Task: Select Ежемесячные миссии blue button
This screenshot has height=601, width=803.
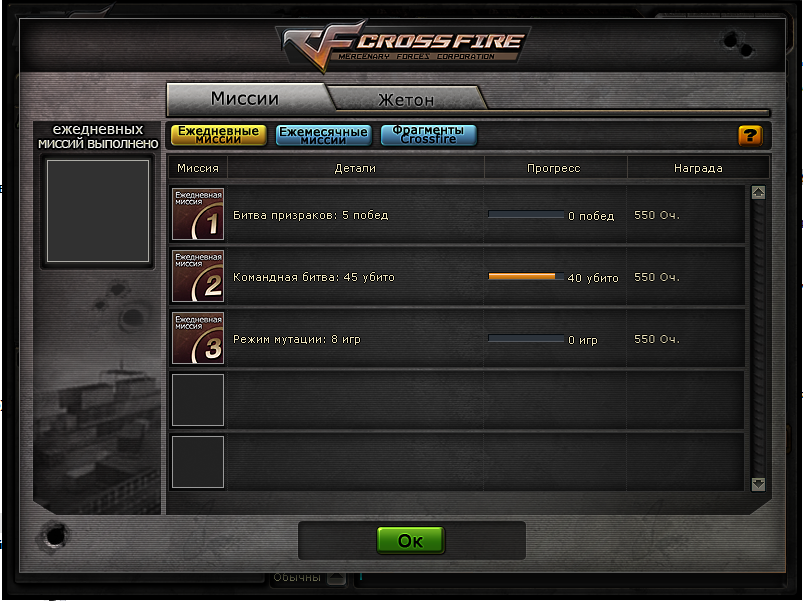Action: 324,136
